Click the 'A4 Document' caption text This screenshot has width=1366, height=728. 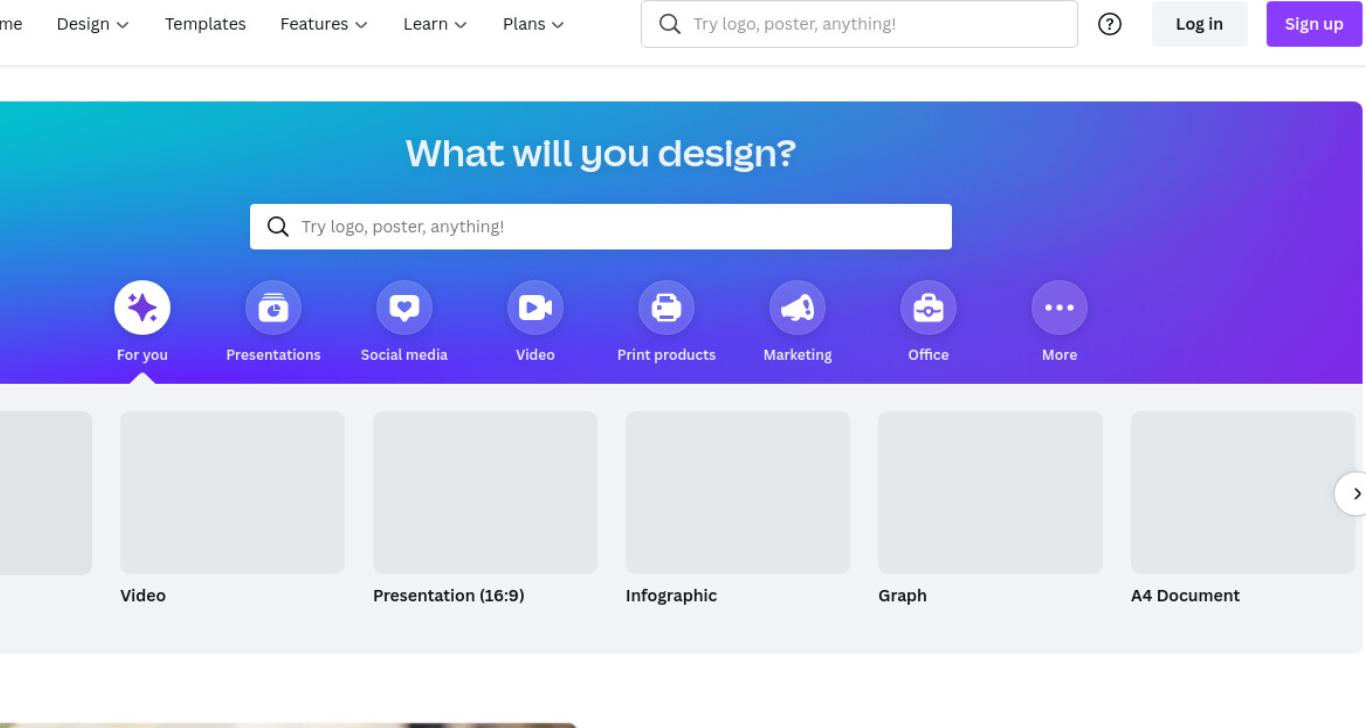1185,596
